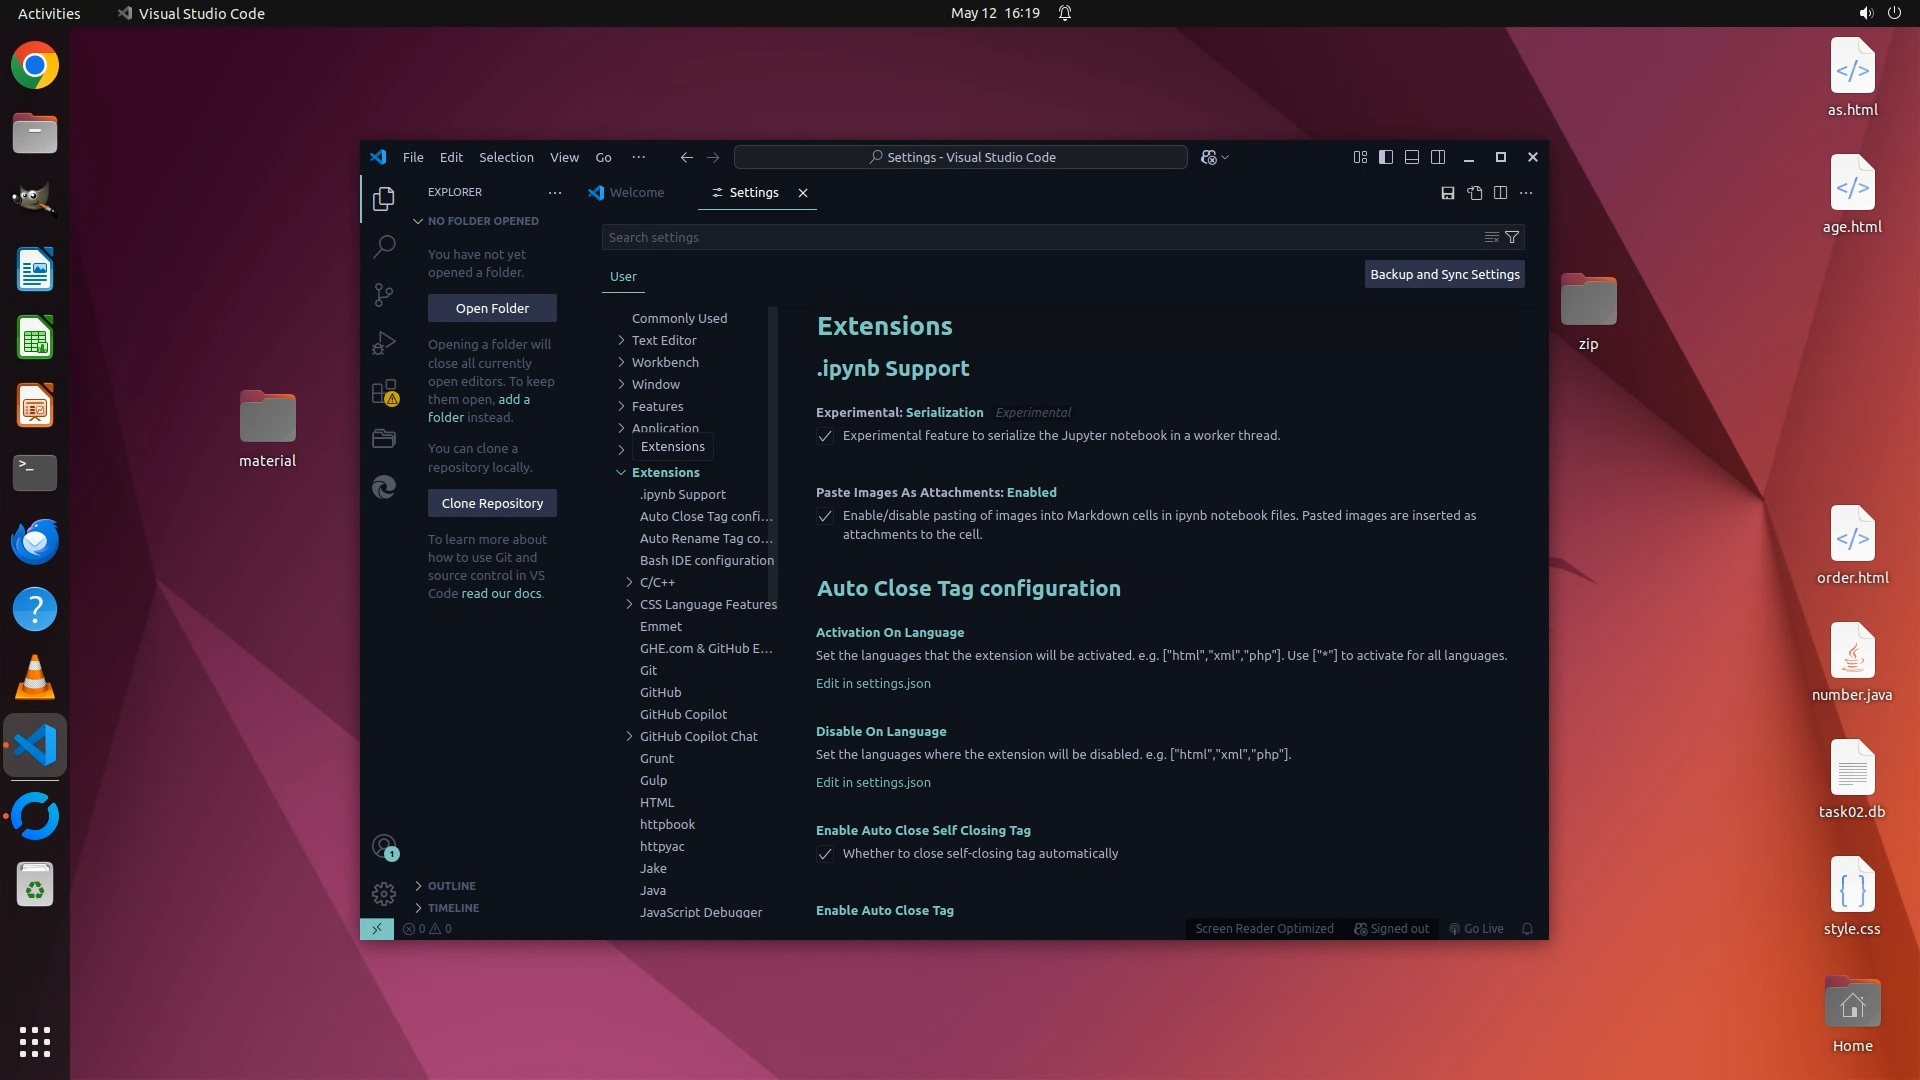
Task: Uncheck Experimental Serialization checkbox
Action: tap(825, 436)
